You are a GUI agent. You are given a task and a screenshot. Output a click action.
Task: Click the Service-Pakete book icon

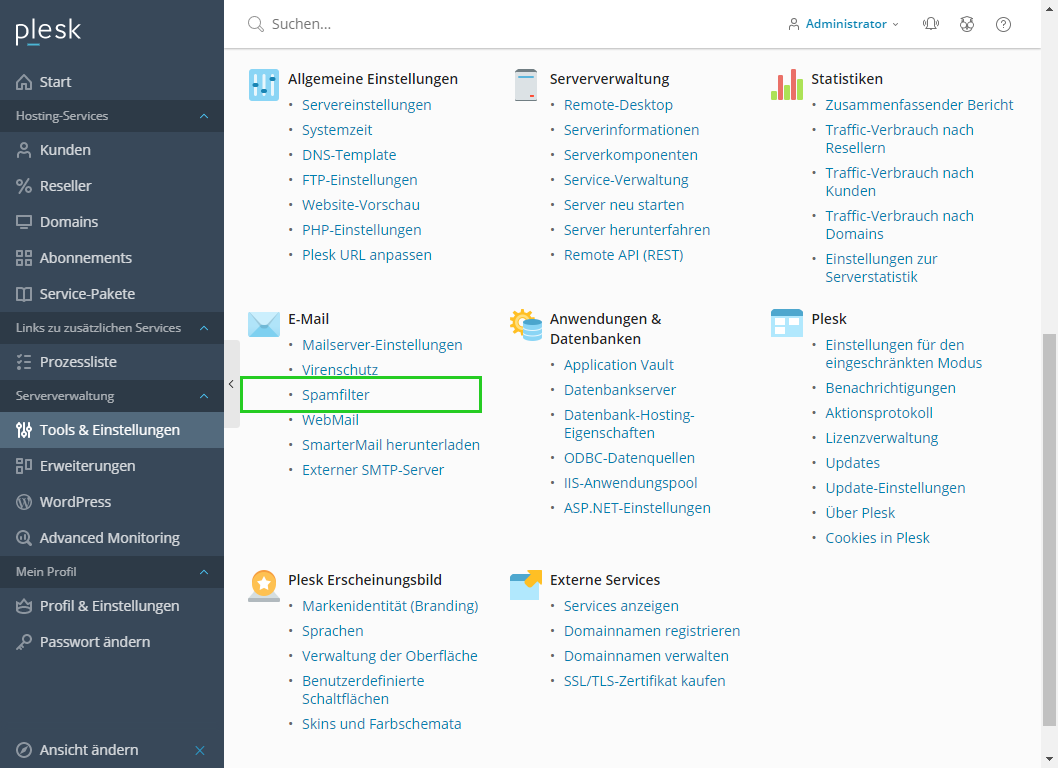click(24, 294)
